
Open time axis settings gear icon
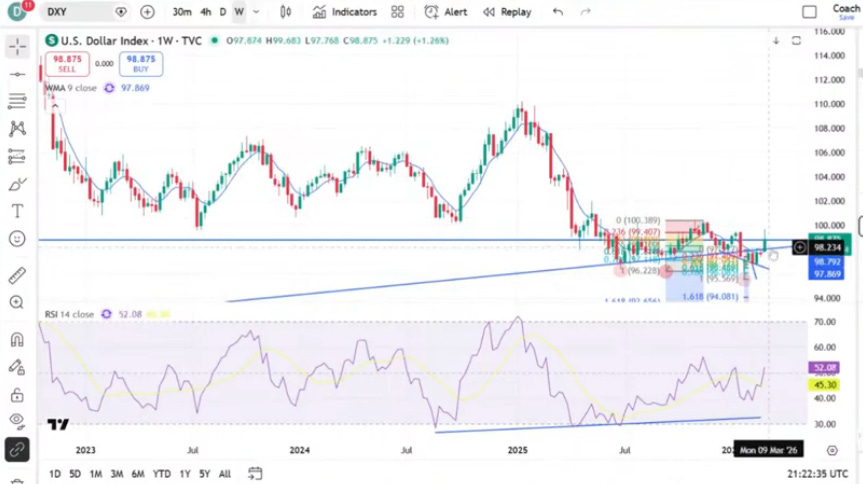click(832, 450)
